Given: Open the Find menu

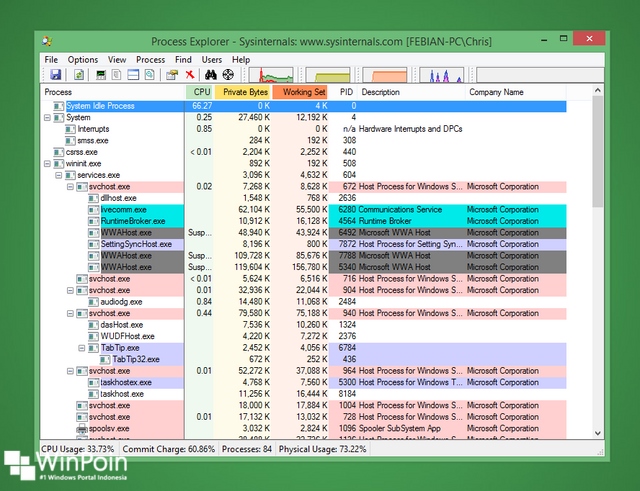Looking at the screenshot, I should [x=183, y=60].
